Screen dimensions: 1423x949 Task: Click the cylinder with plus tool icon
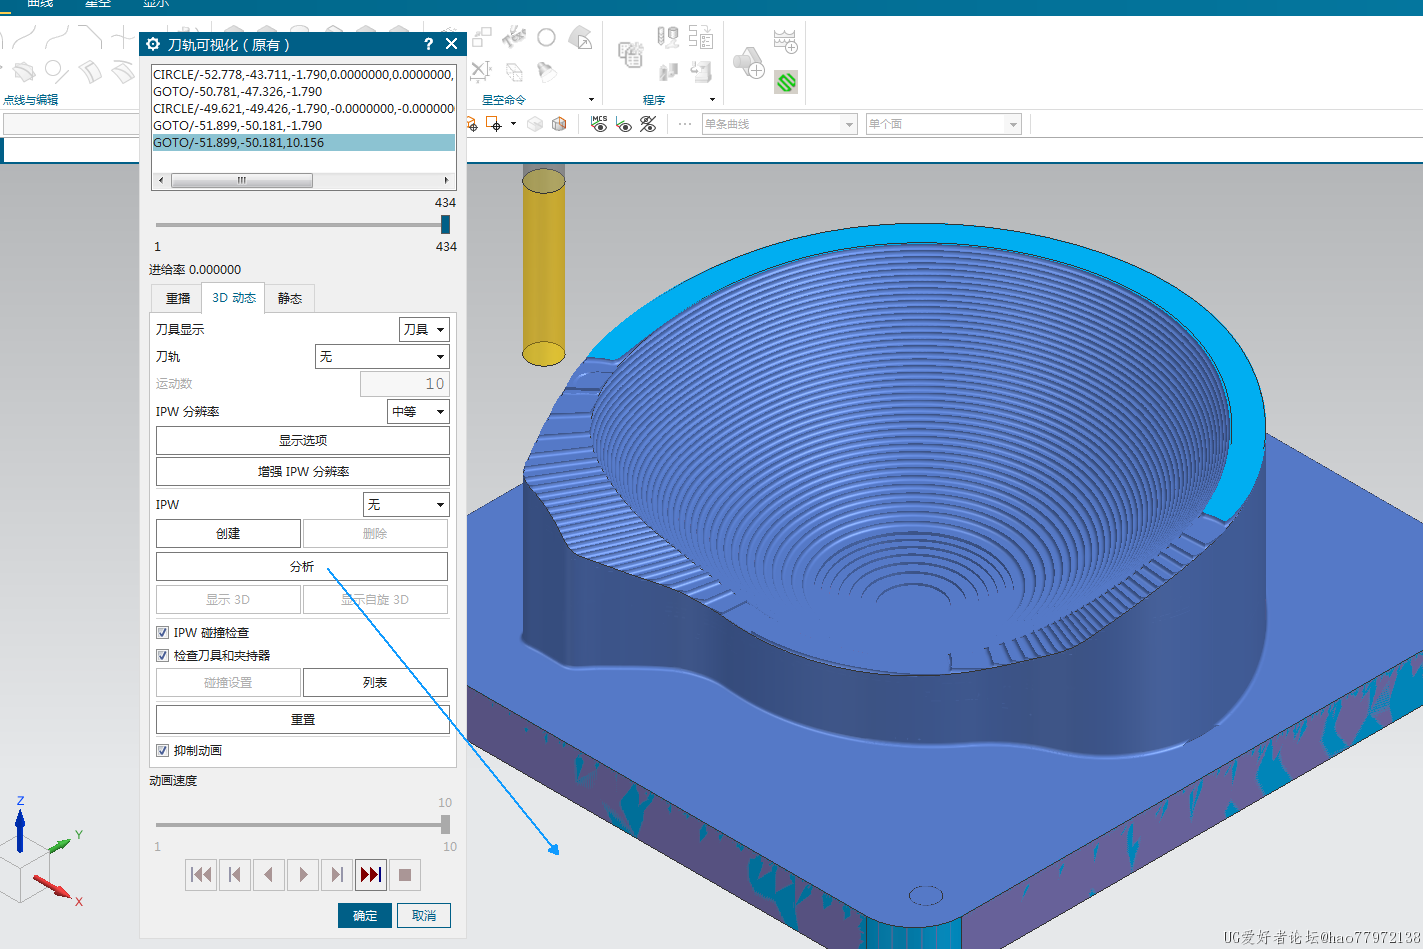pyautogui.click(x=749, y=62)
